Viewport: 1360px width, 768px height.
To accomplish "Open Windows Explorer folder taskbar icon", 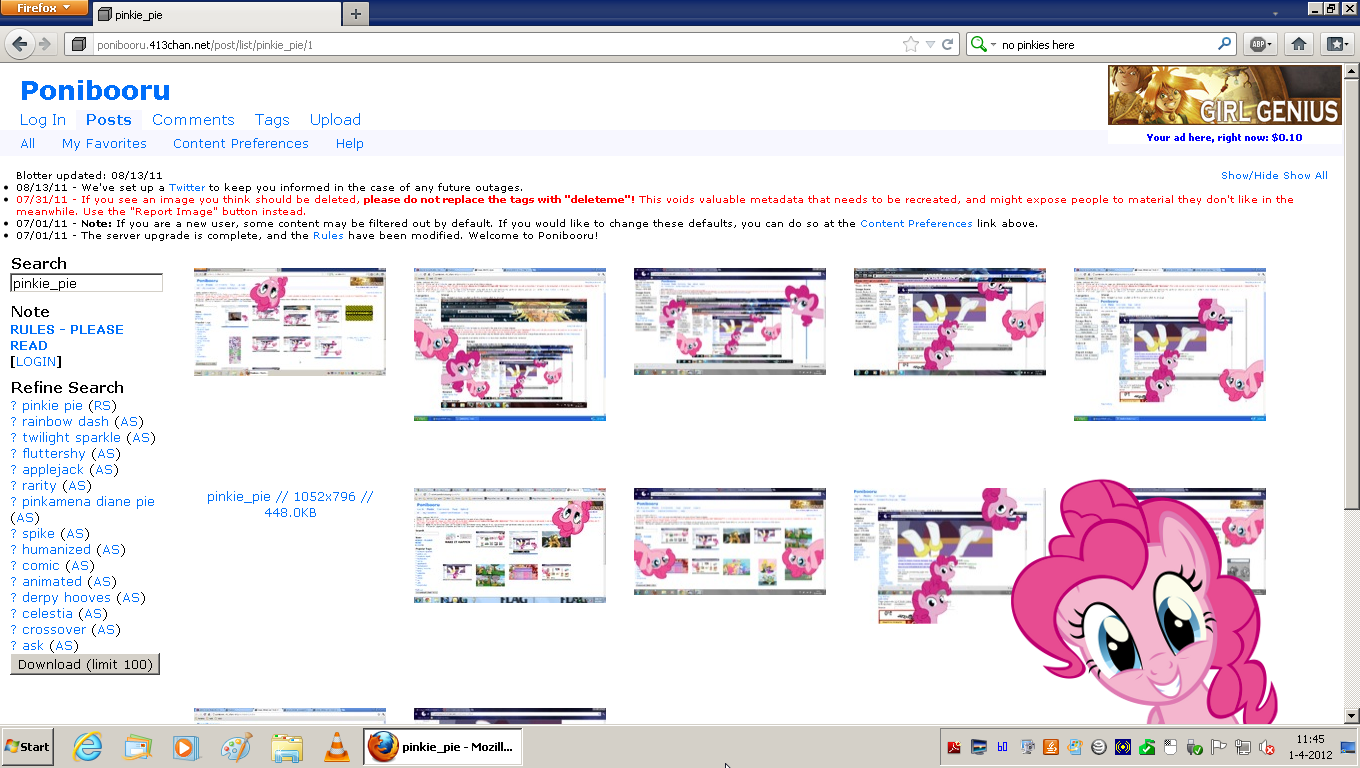I will [287, 747].
